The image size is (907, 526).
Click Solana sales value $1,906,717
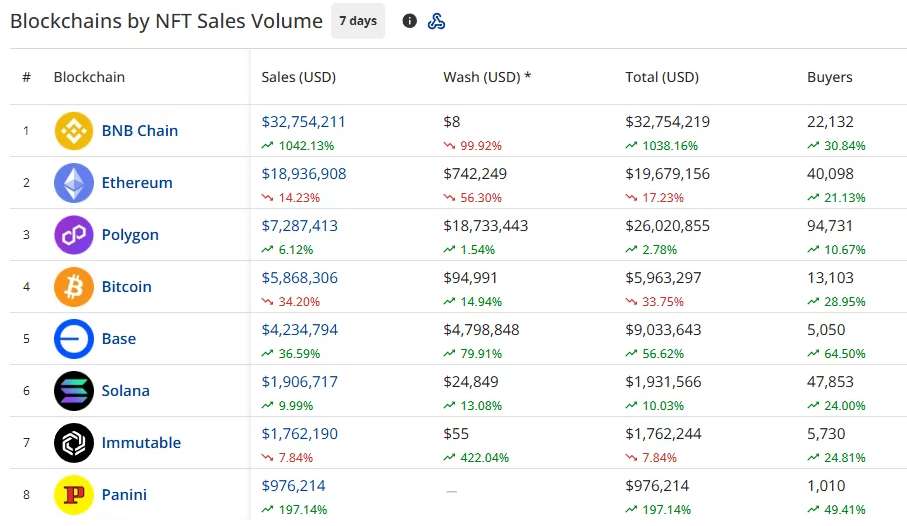tap(300, 382)
